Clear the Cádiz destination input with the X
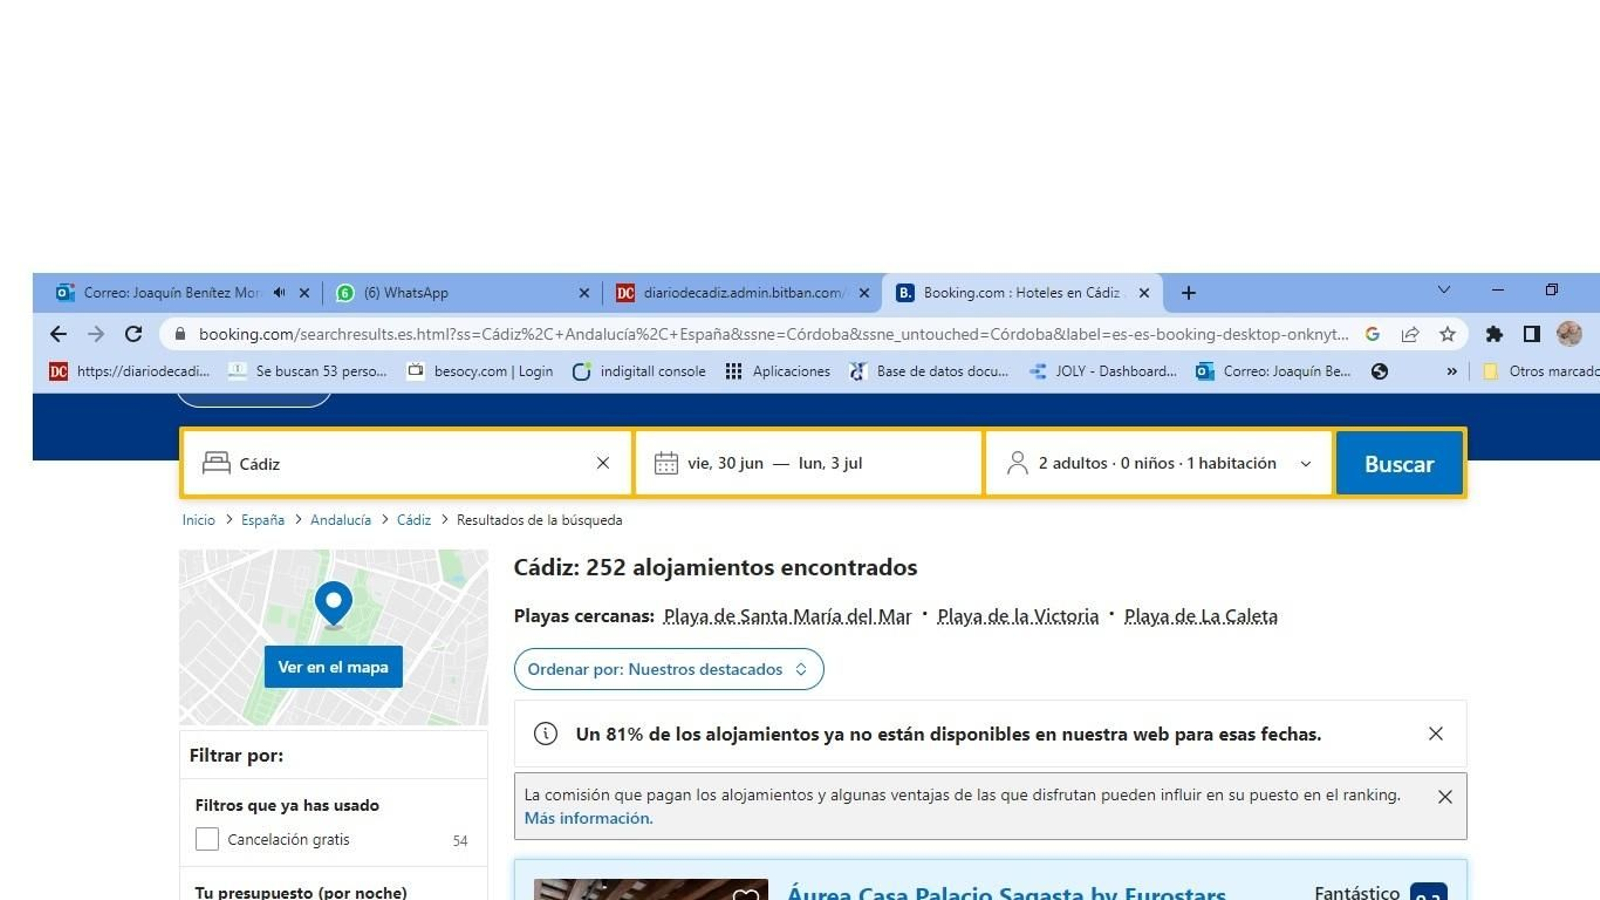 (x=603, y=463)
